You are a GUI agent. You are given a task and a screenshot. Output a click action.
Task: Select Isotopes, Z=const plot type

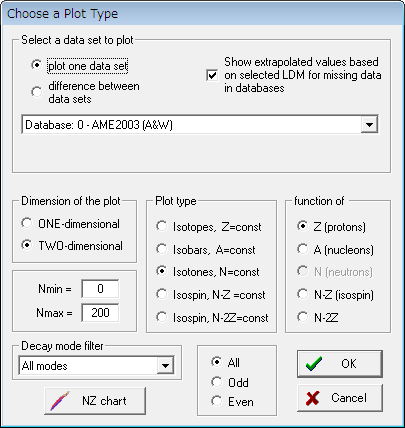point(162,226)
